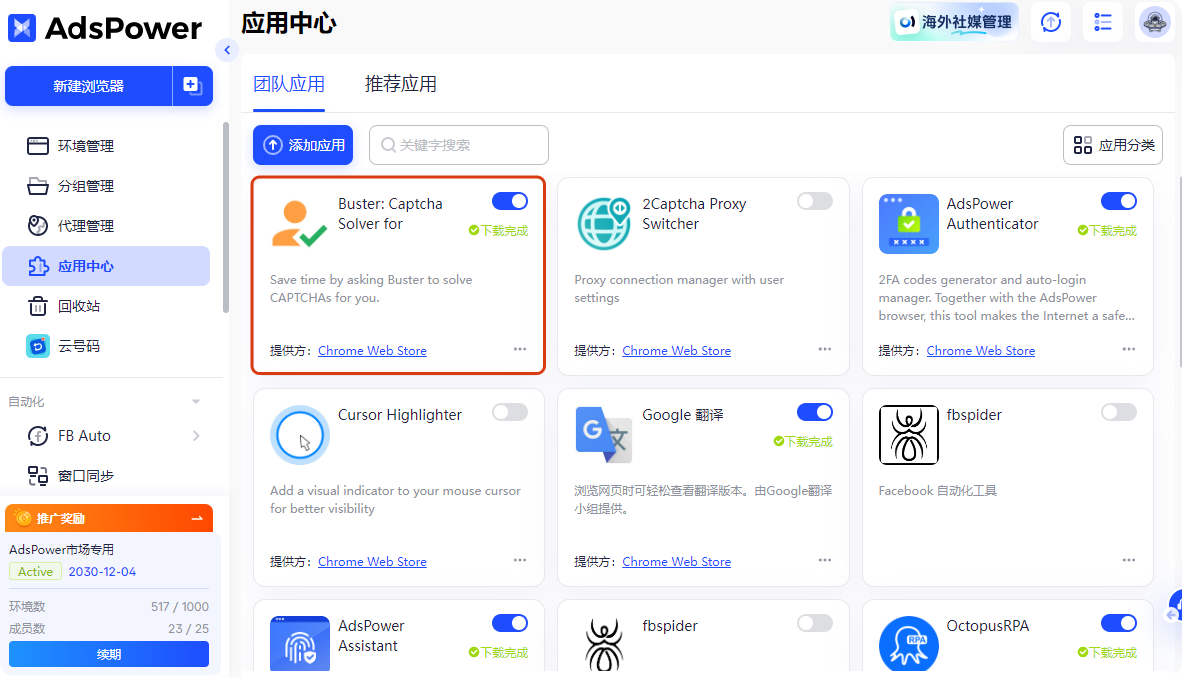Open 分组管理 from the sidebar
Viewport: 1182px width, 677px height.
click(x=84, y=185)
